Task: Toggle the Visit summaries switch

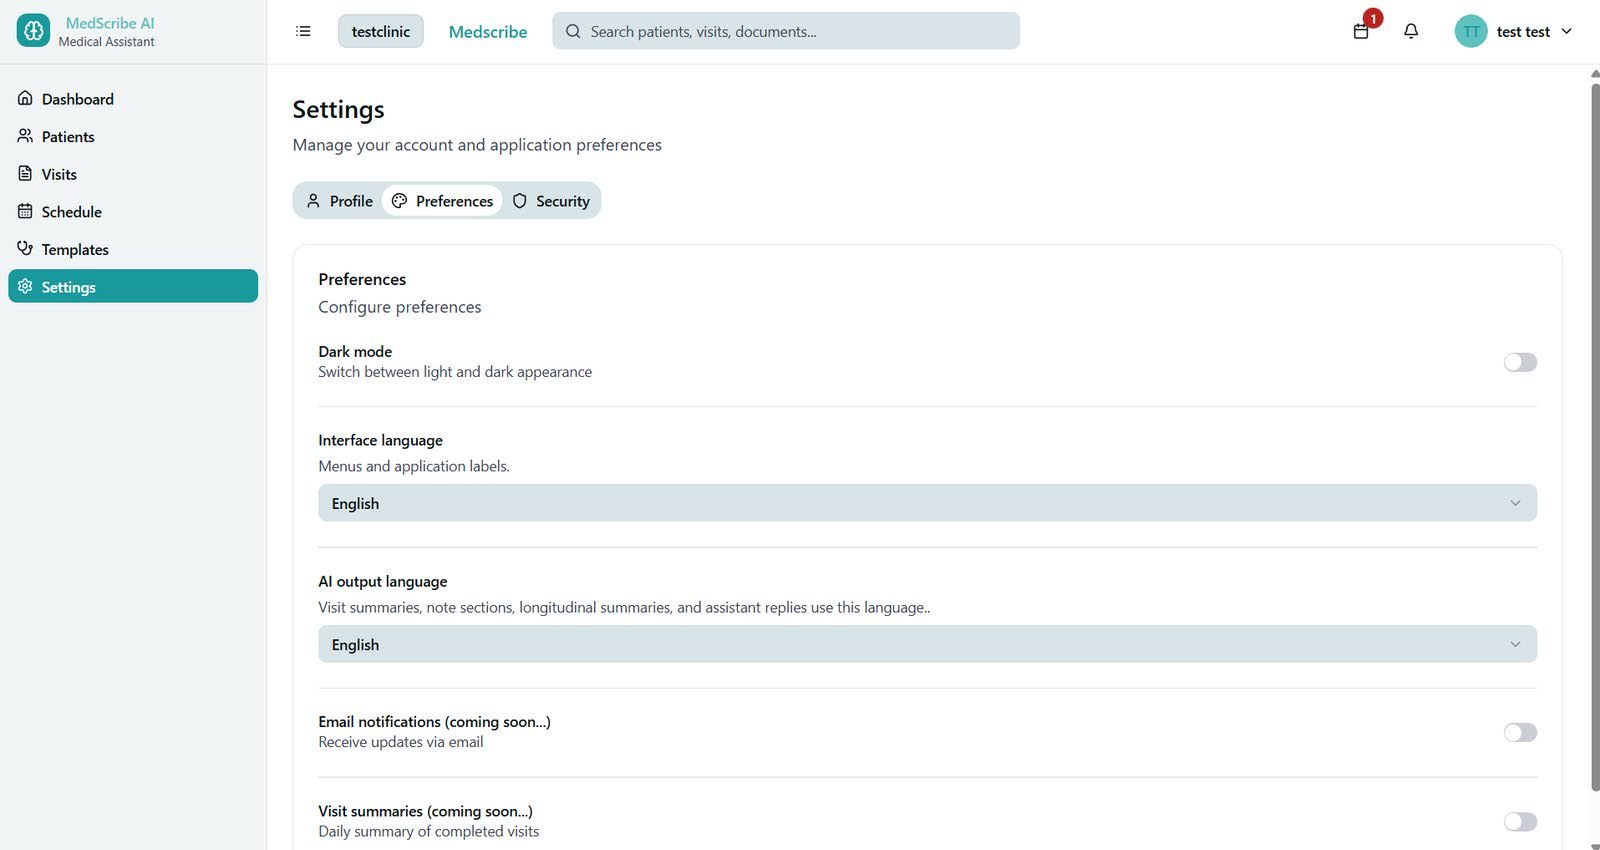Action: click(1520, 821)
